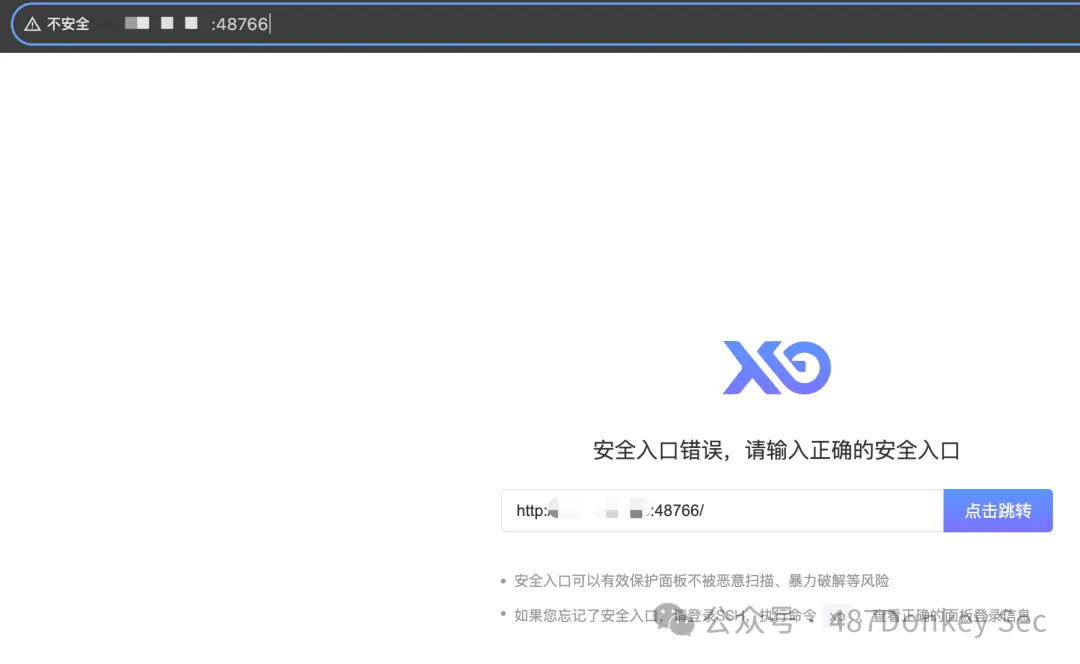Click the bullet dot before 如果您忘记了安全入口

click(503, 616)
